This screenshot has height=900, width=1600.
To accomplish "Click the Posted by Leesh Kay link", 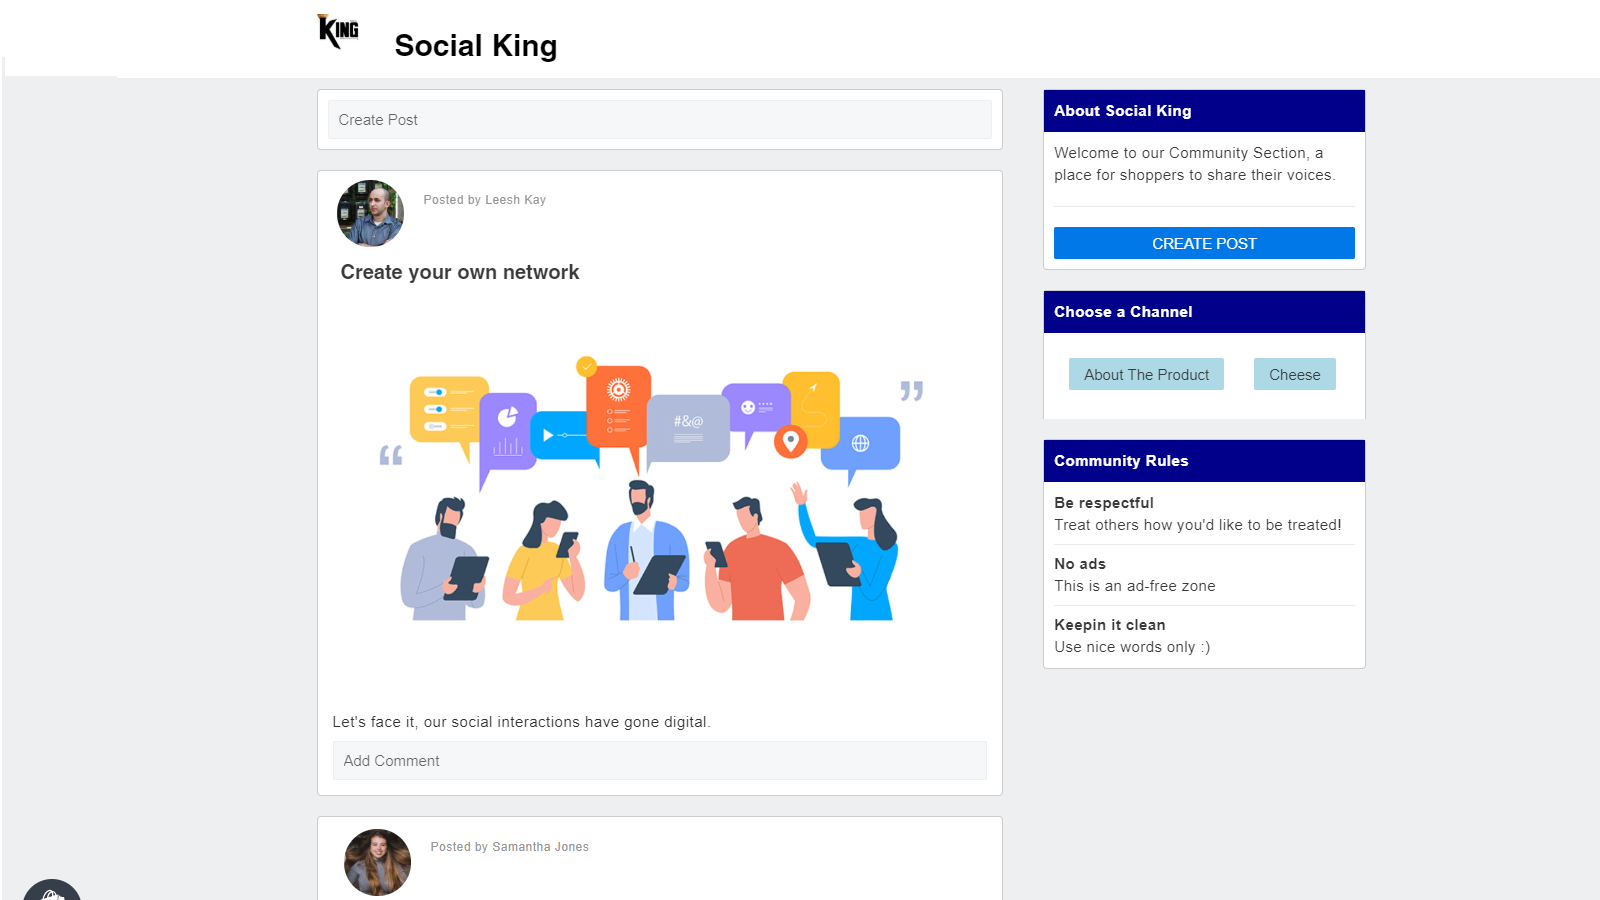I will click(x=484, y=199).
